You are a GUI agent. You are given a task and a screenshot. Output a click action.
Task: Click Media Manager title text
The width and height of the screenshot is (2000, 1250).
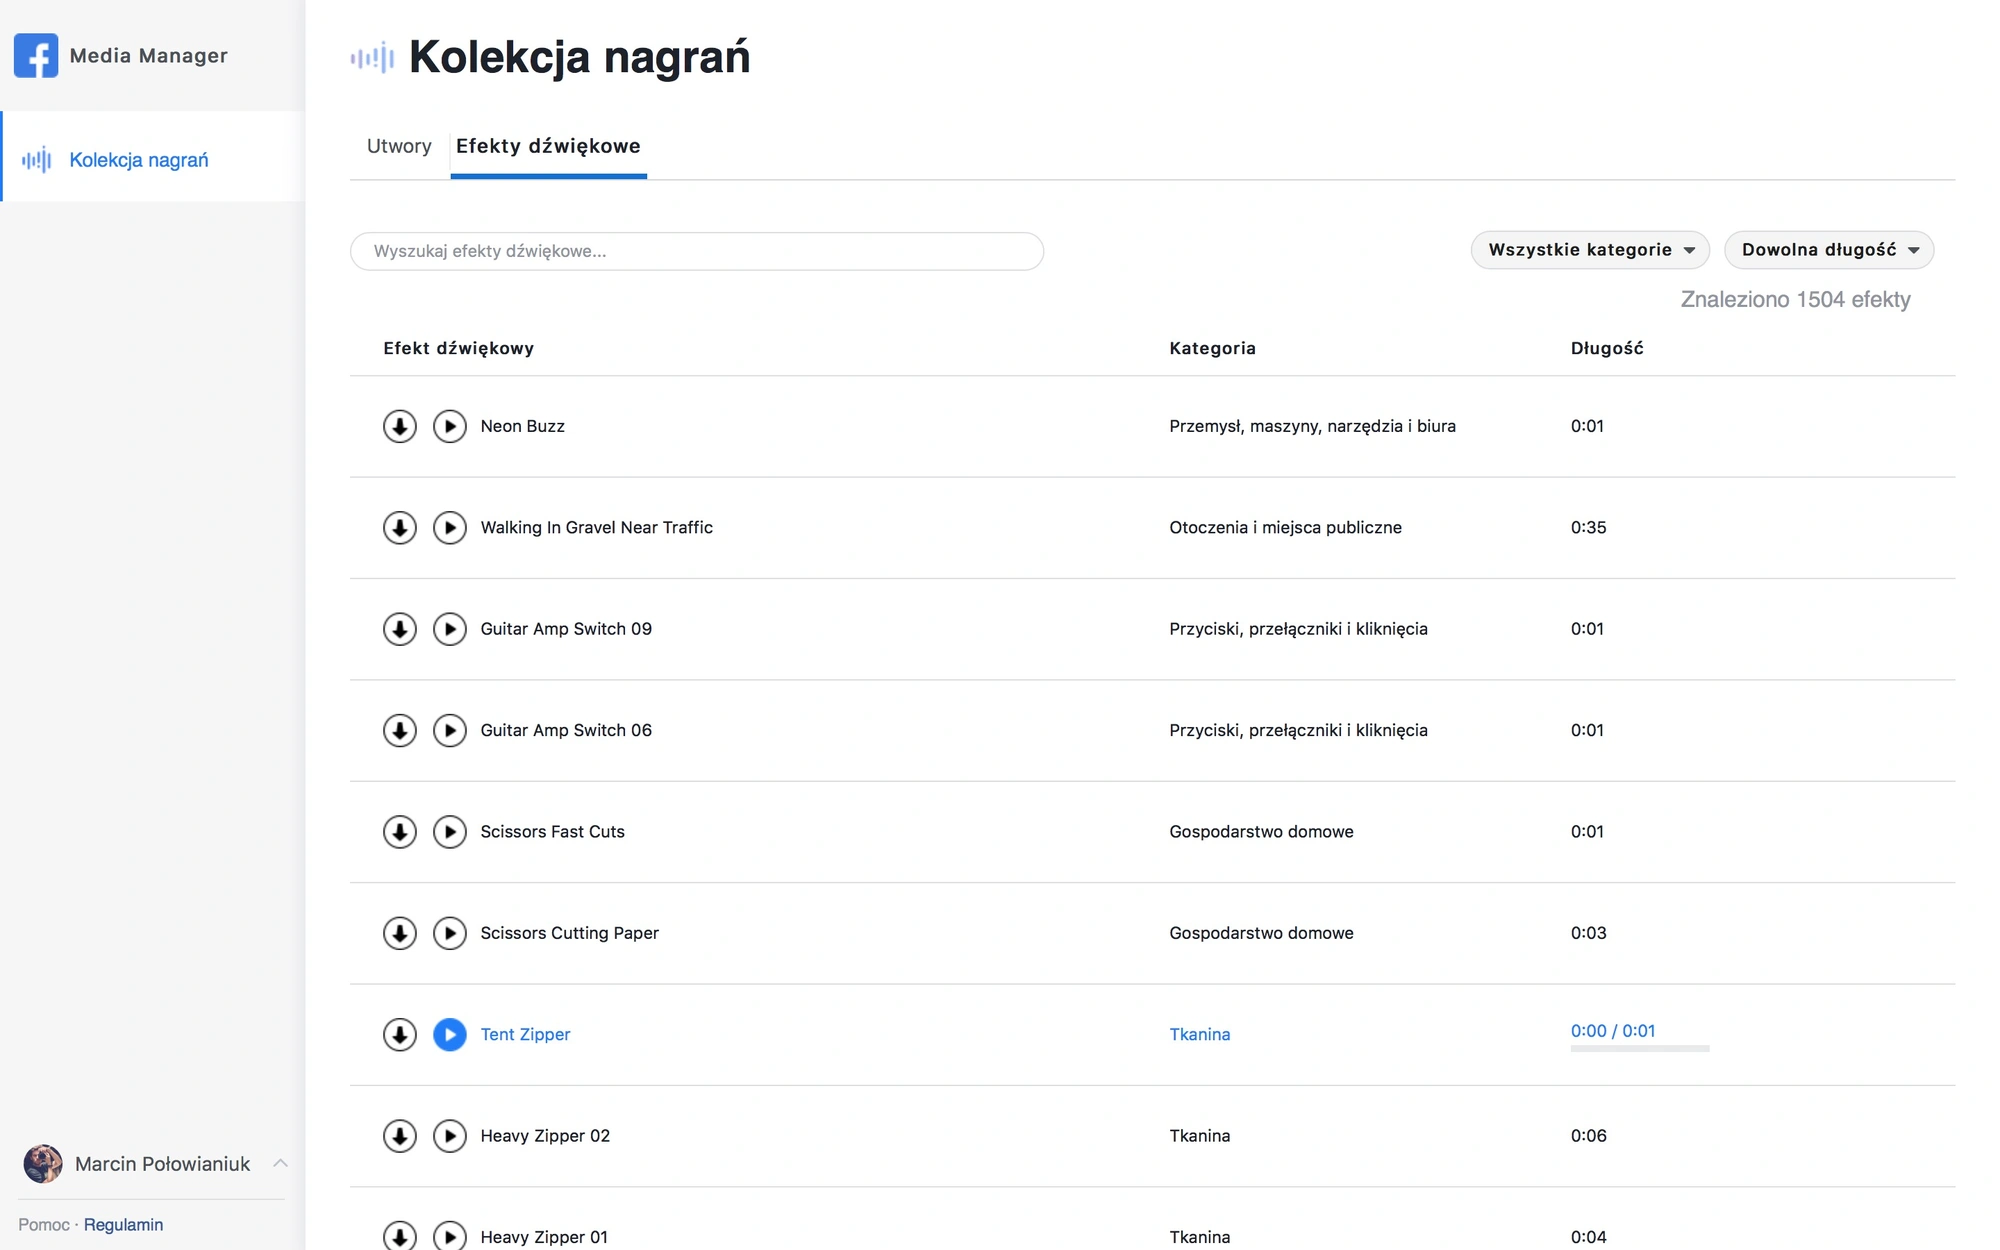149,56
